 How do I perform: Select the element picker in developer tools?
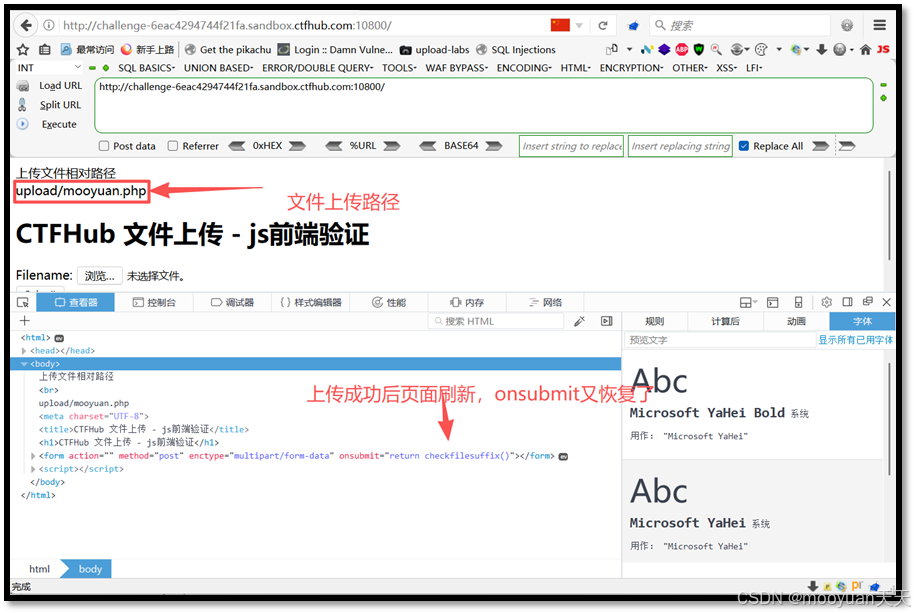pos(22,301)
